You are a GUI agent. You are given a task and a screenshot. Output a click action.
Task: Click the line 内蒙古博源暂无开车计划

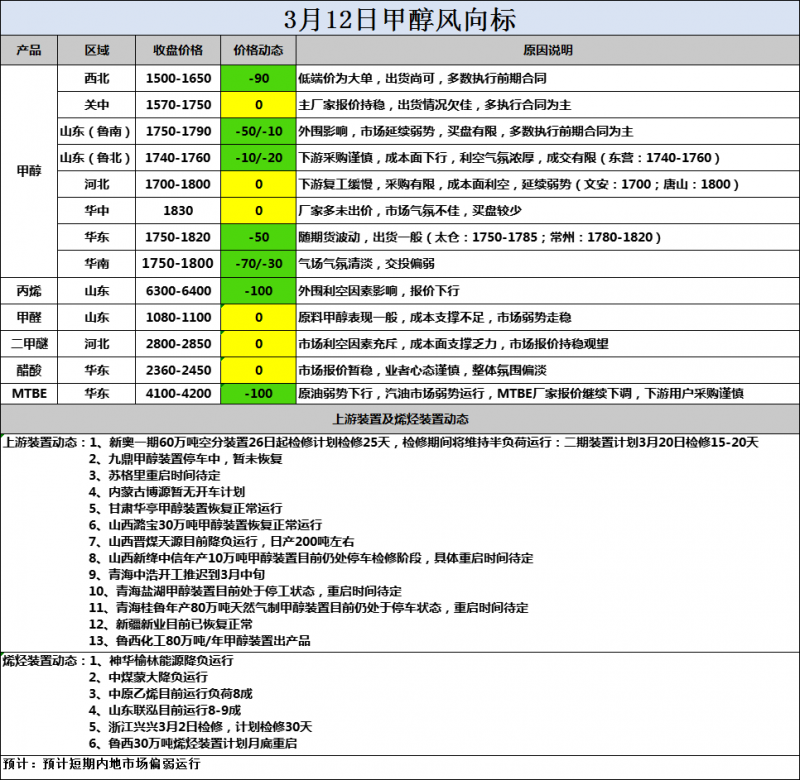[167, 492]
